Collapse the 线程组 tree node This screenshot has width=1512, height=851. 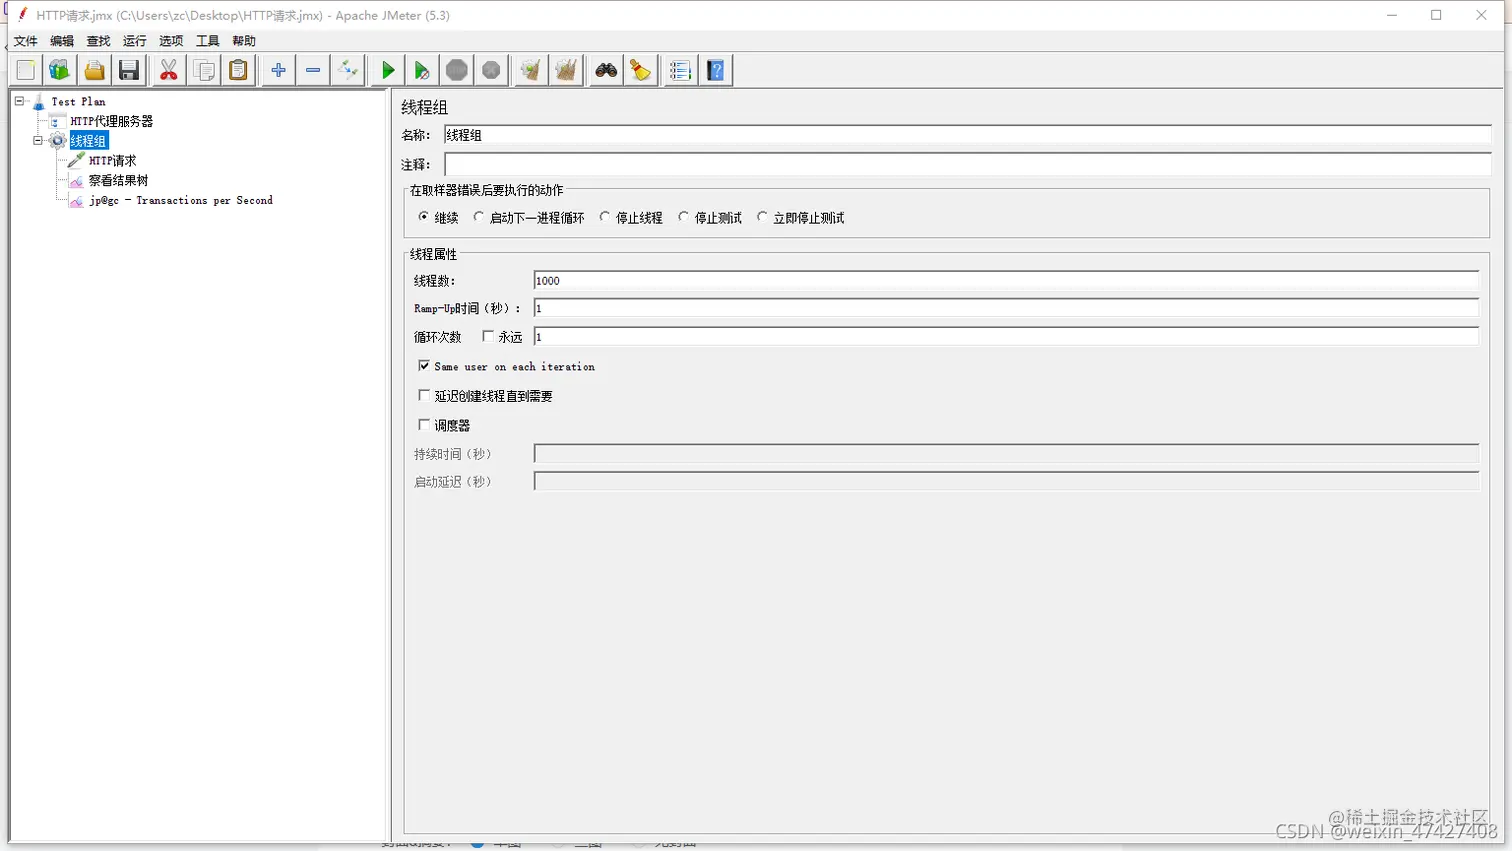pos(38,141)
